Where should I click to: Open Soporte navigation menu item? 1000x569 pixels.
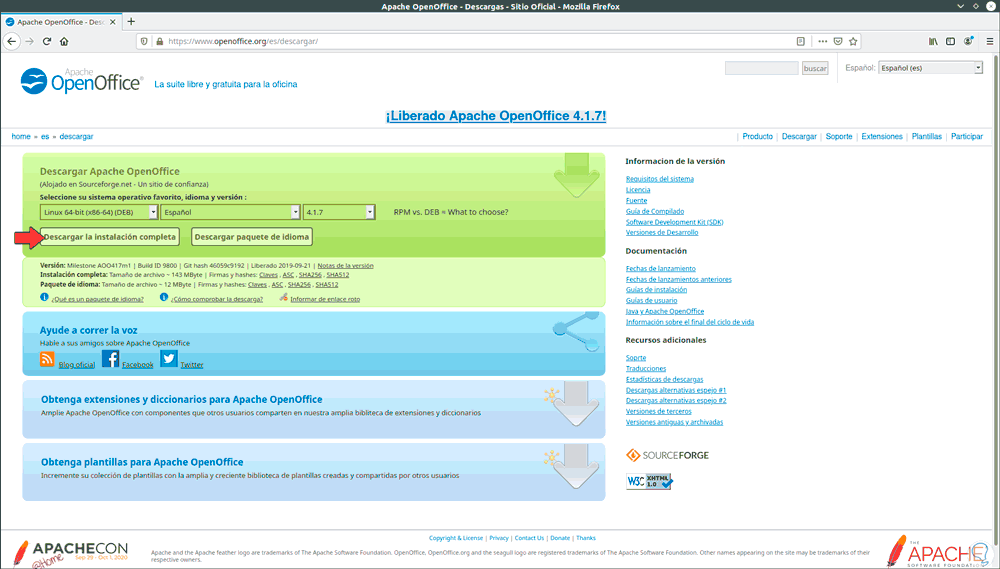point(839,137)
